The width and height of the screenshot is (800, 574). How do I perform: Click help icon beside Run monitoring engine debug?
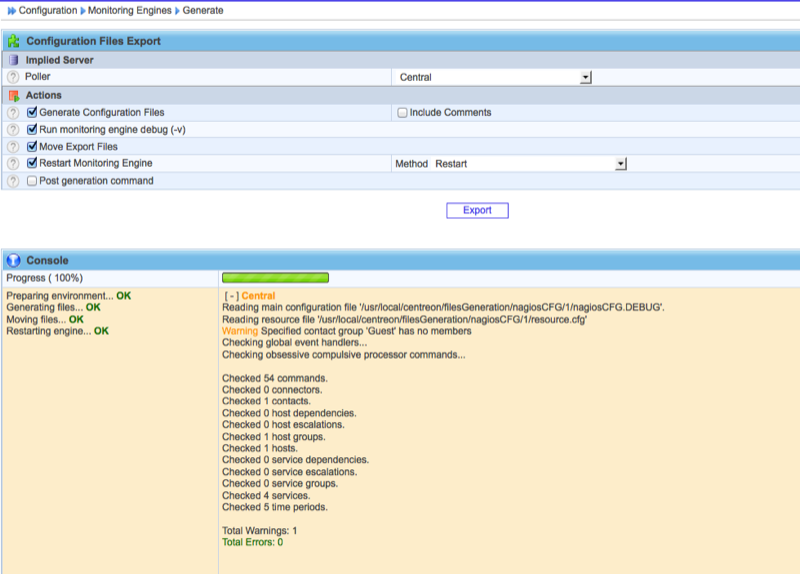13,130
